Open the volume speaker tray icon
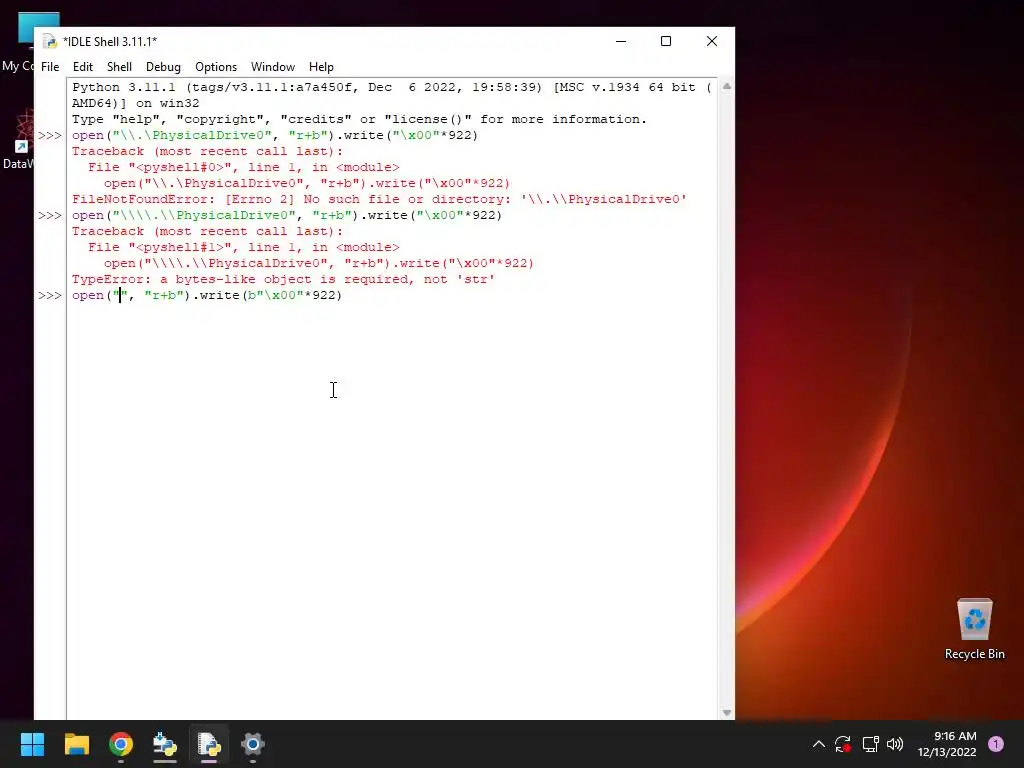Image resolution: width=1024 pixels, height=768 pixels. click(x=895, y=744)
